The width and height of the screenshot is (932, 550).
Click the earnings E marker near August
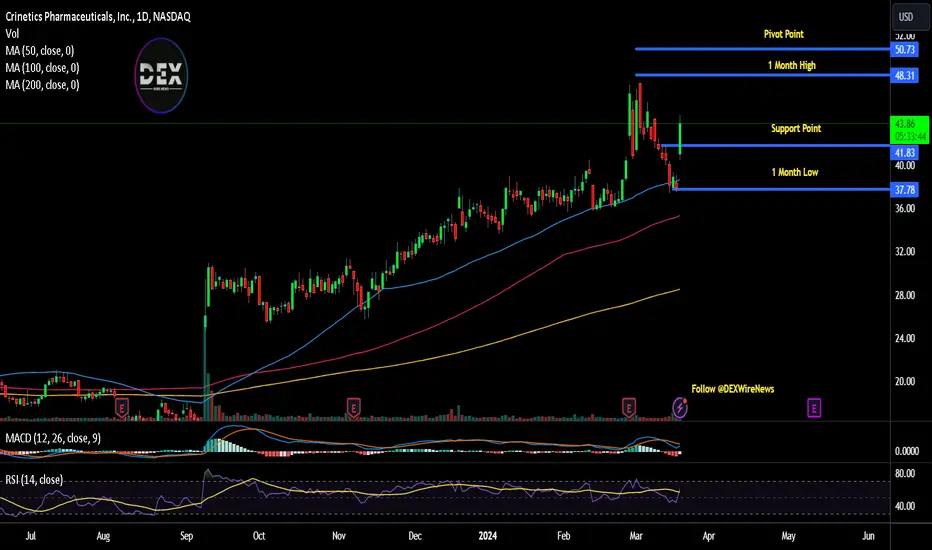122,408
